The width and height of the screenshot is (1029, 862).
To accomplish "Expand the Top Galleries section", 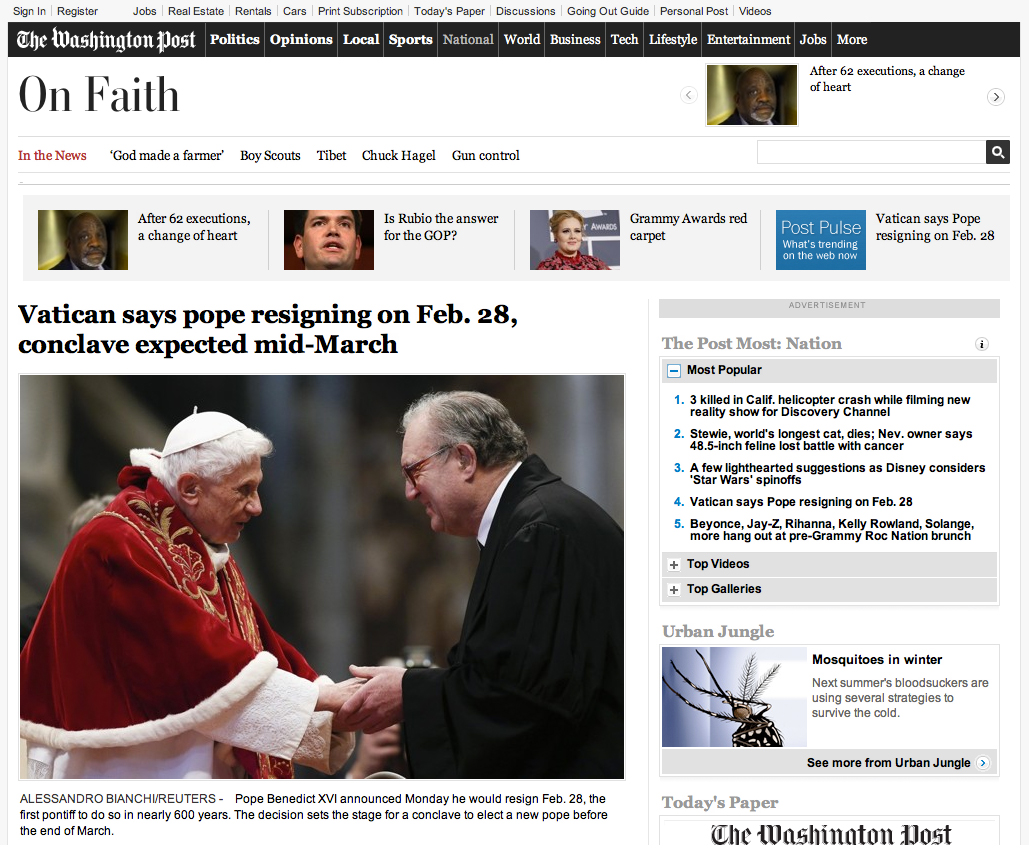I will click(674, 590).
